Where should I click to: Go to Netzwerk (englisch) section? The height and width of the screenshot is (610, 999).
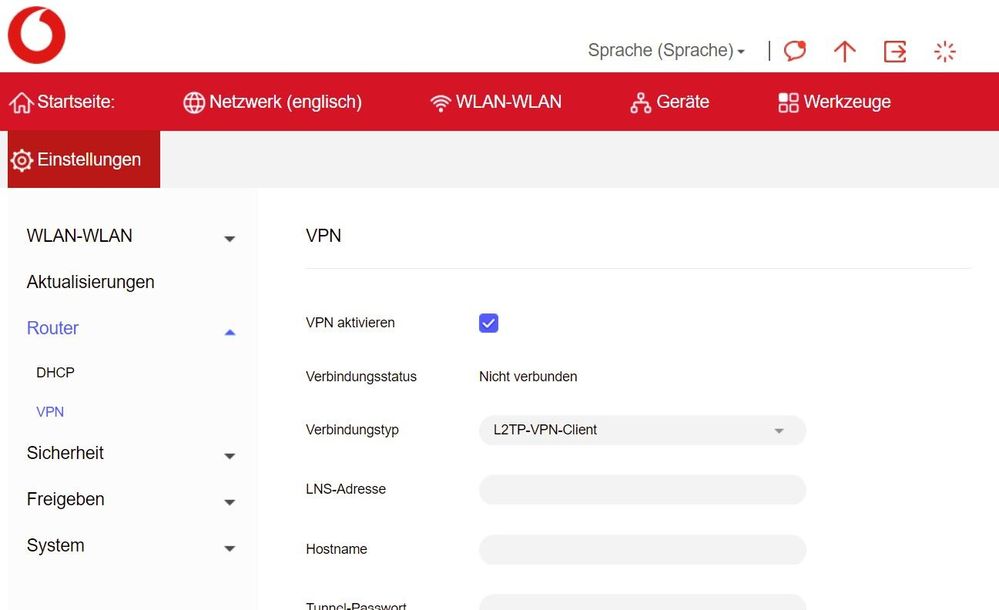point(272,101)
